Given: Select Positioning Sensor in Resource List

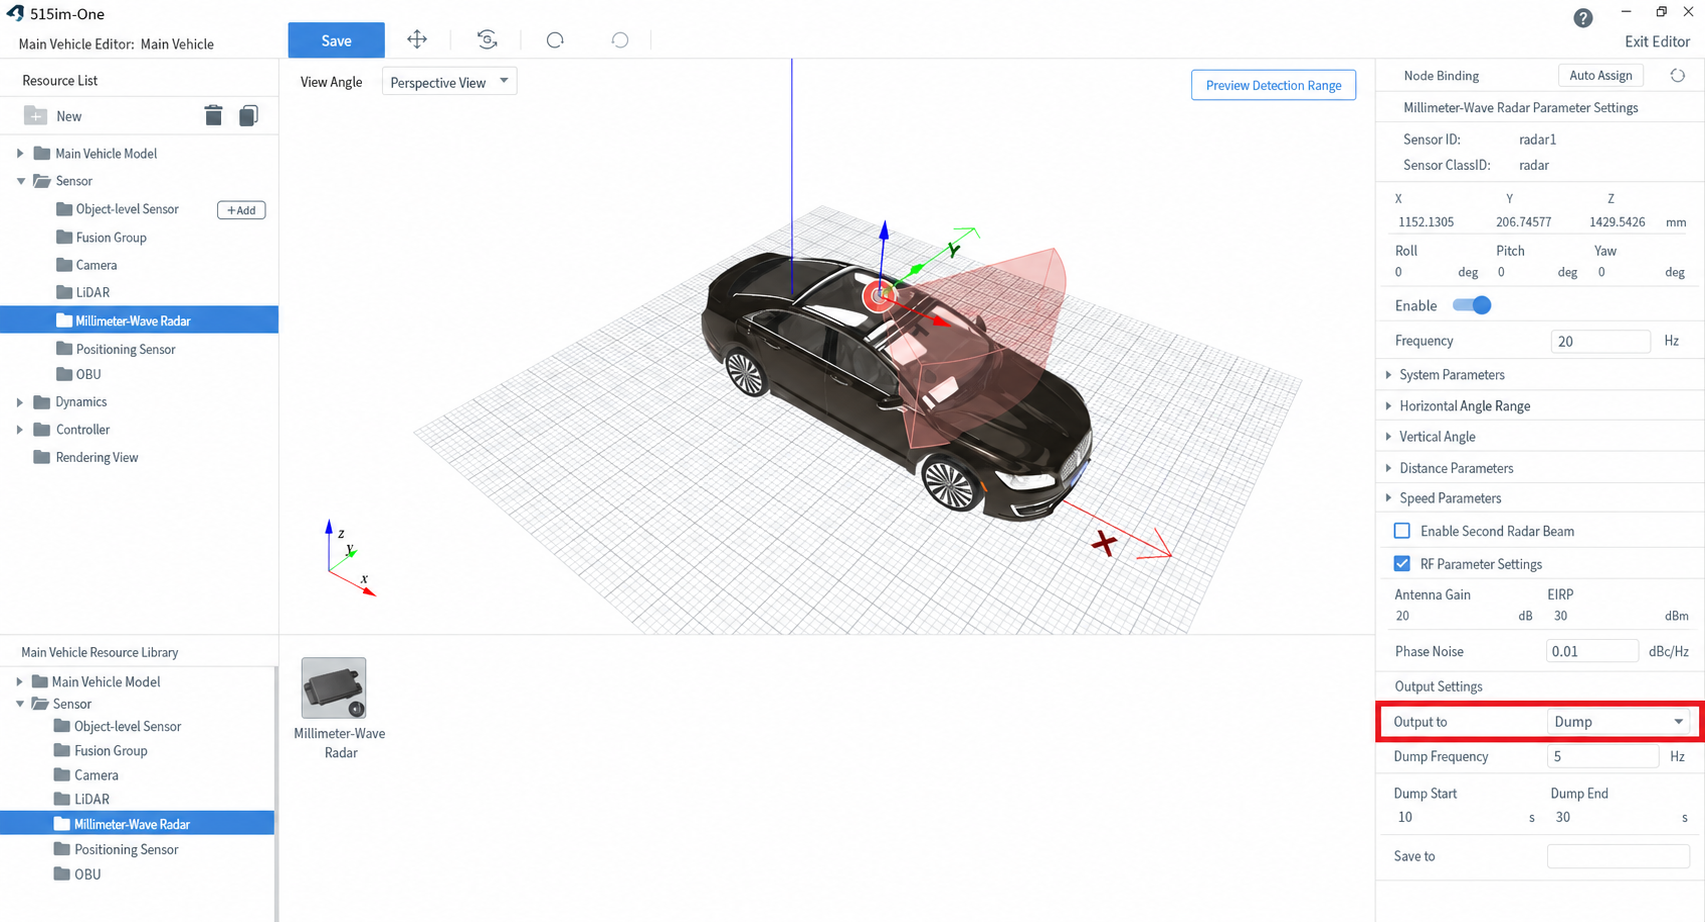Looking at the screenshot, I should click(x=125, y=349).
